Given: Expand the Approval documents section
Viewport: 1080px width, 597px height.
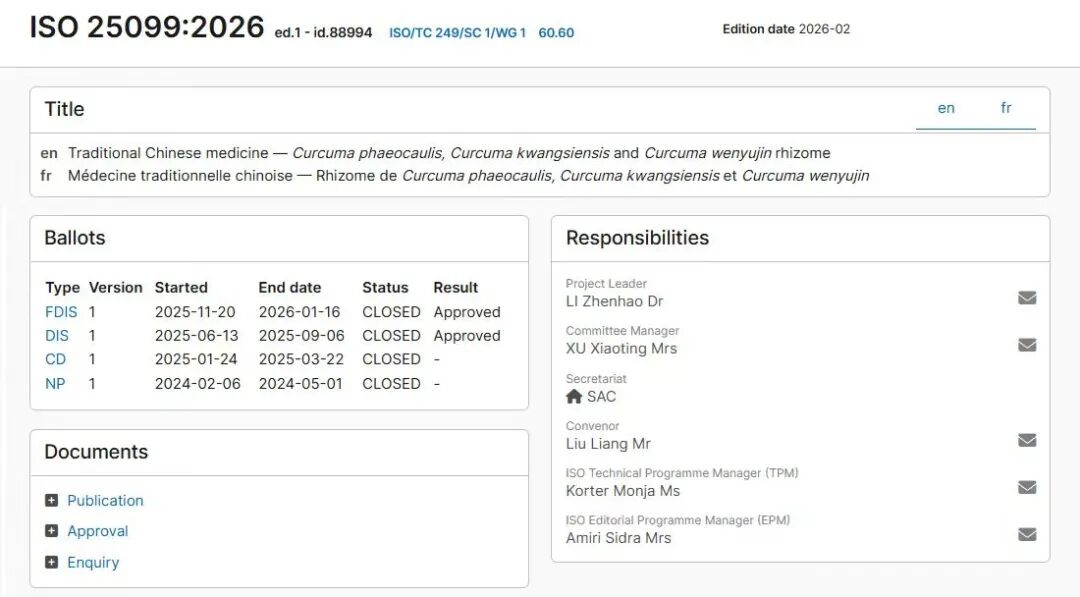Looking at the screenshot, I should click(52, 531).
